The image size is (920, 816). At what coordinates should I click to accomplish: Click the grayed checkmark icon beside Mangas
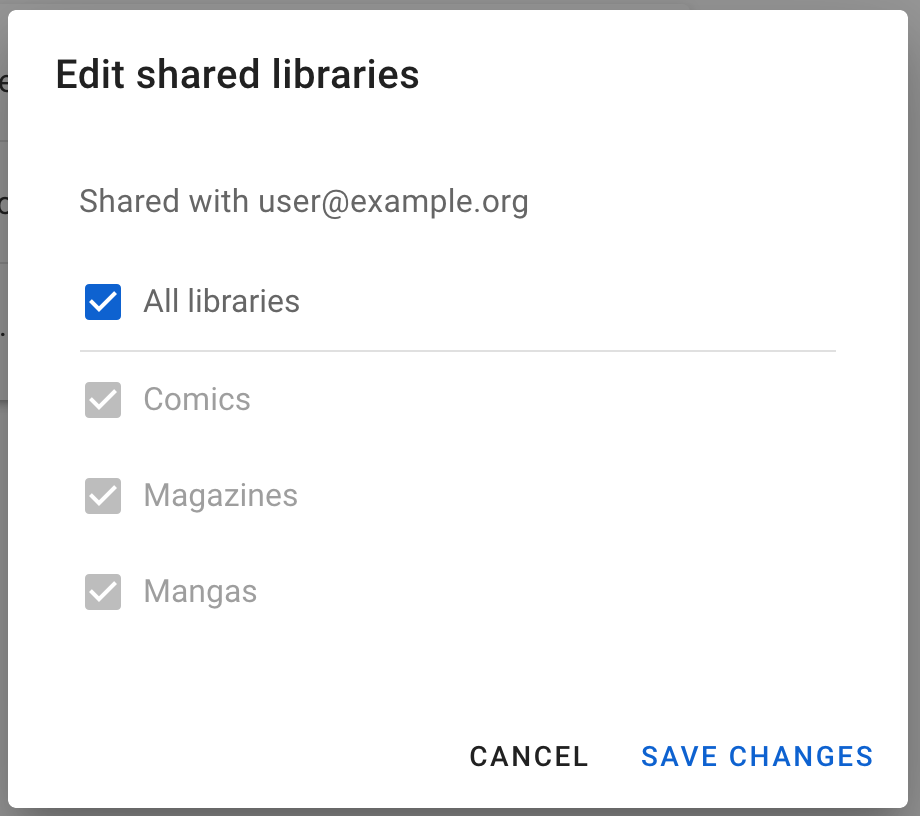click(x=102, y=591)
